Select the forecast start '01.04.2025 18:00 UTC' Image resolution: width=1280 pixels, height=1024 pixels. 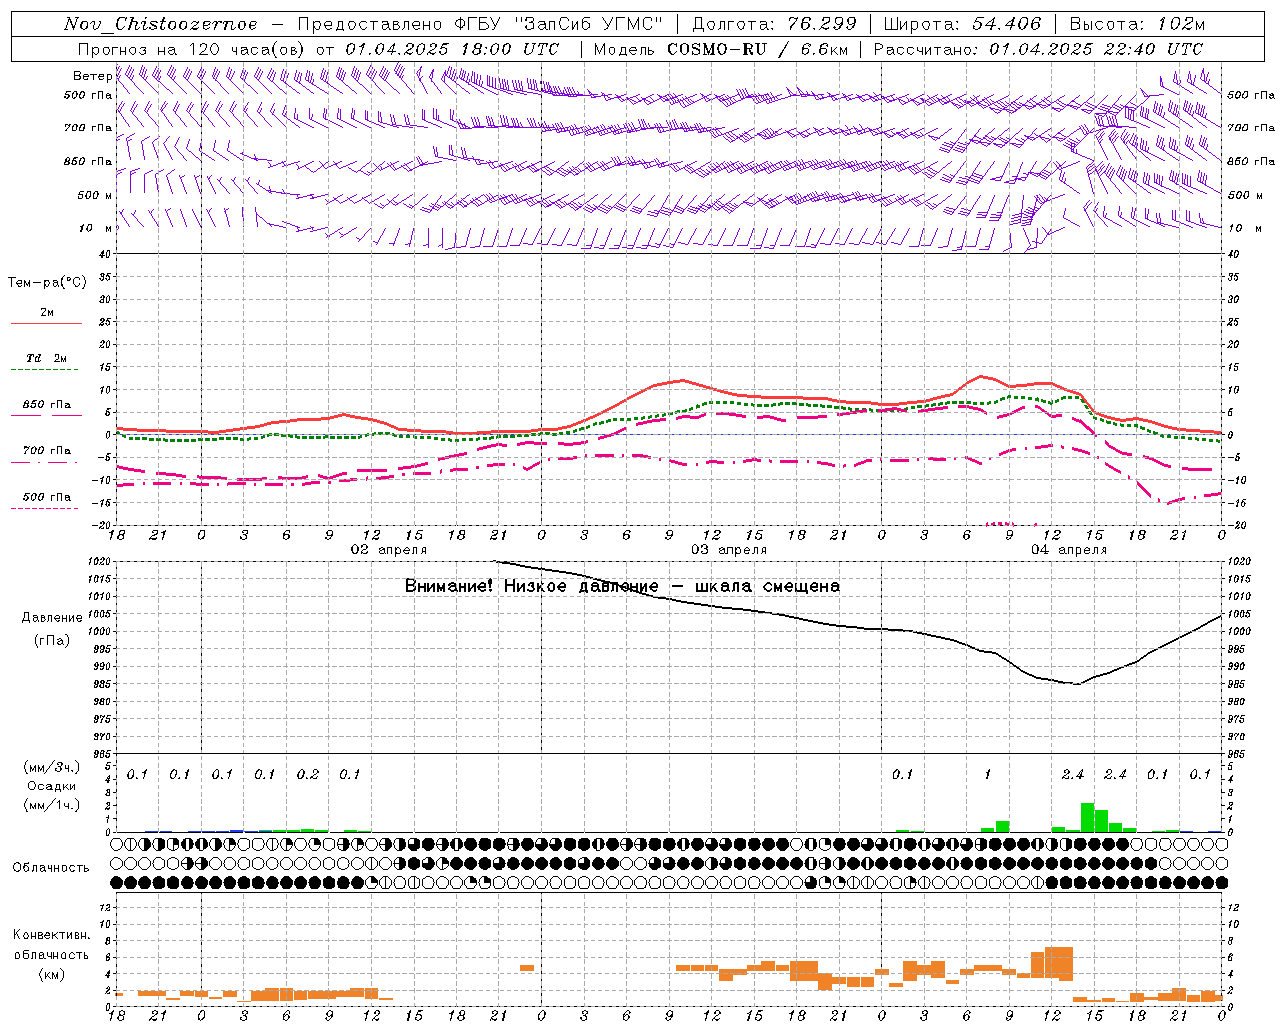click(x=452, y=49)
